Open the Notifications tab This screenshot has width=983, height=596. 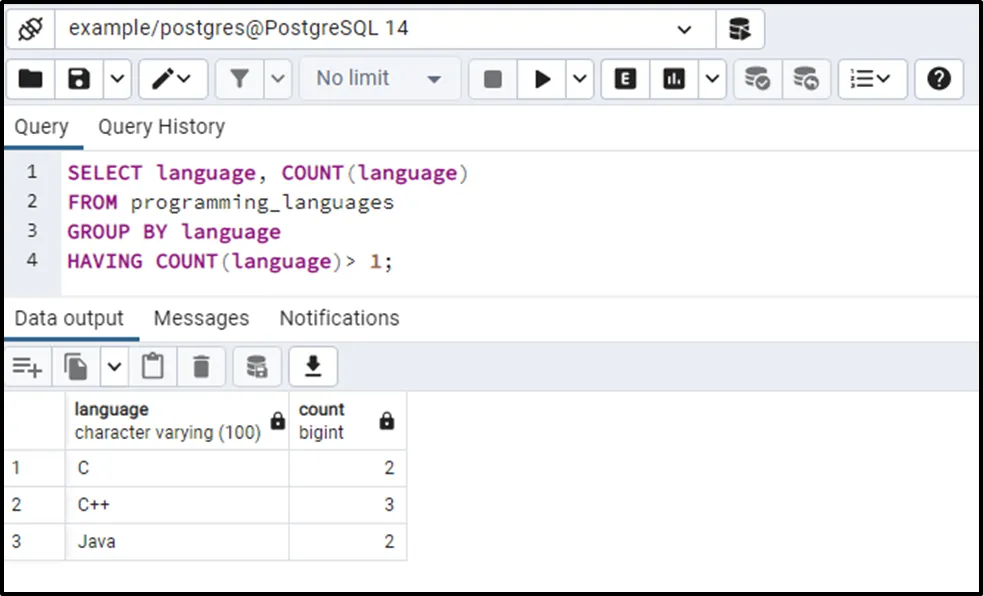pyautogui.click(x=339, y=318)
